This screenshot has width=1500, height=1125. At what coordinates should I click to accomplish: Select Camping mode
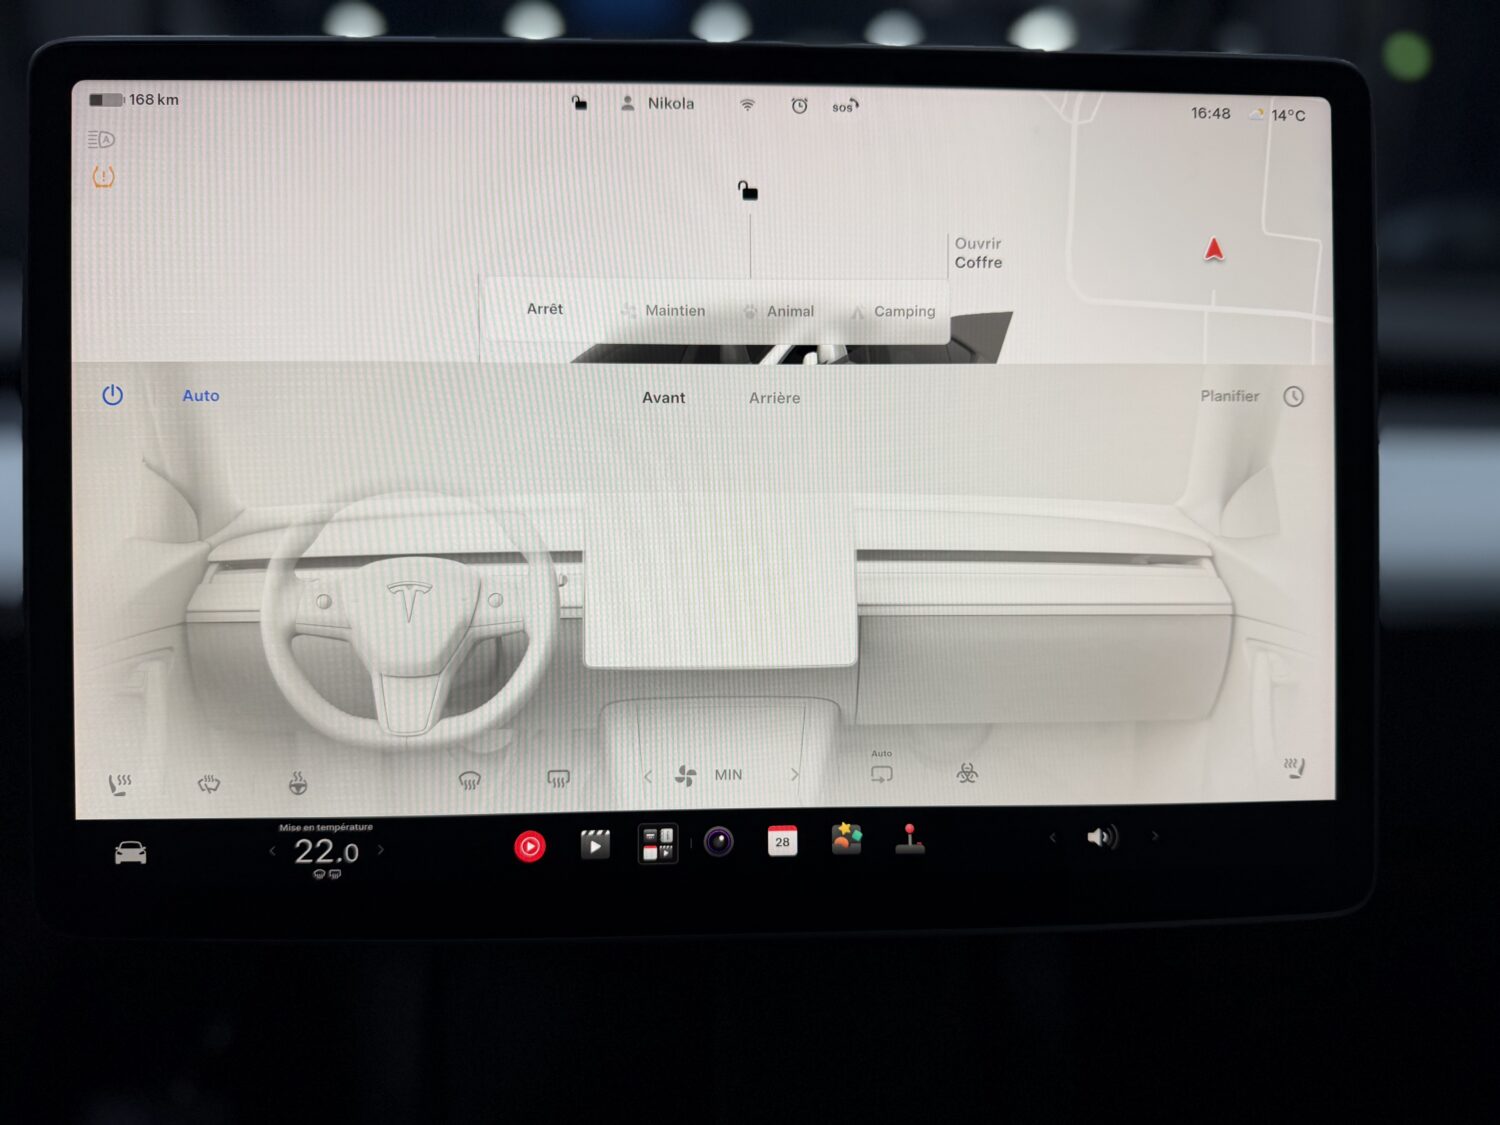click(893, 312)
